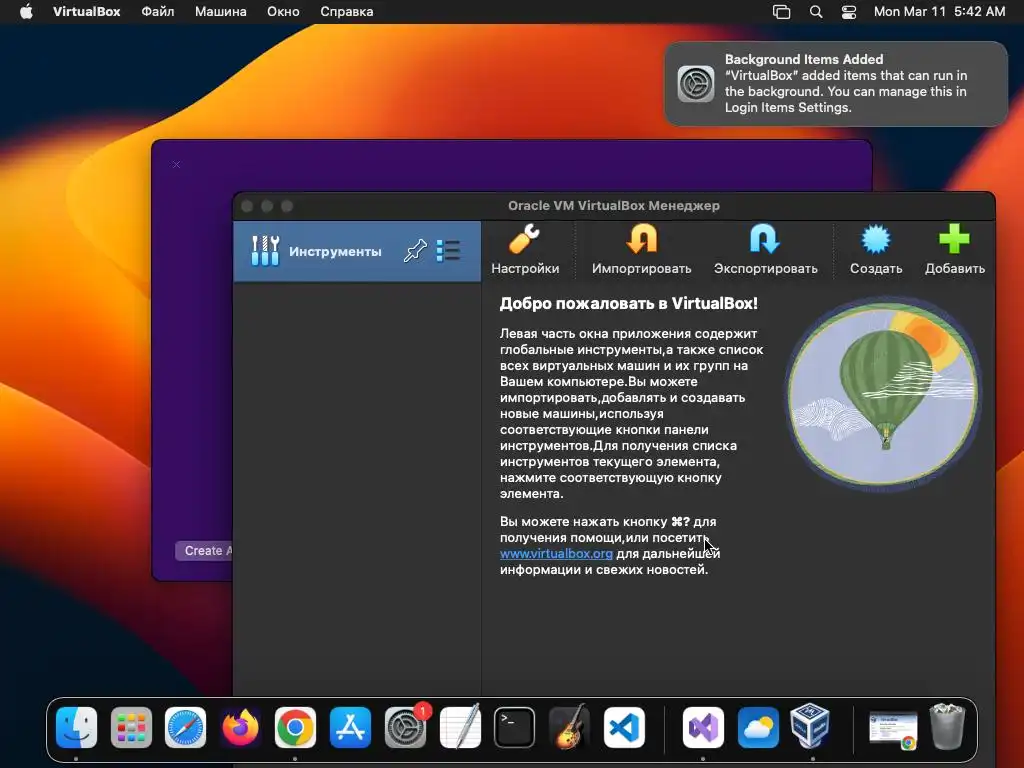This screenshot has width=1024, height=768.
Task: Open Terminal from the Dock
Action: (515, 728)
